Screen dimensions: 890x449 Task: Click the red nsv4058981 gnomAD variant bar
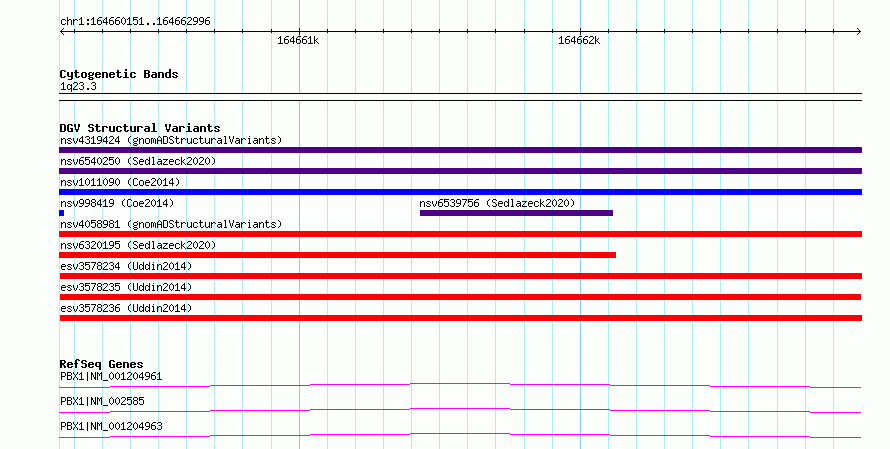pyautogui.click(x=460, y=234)
